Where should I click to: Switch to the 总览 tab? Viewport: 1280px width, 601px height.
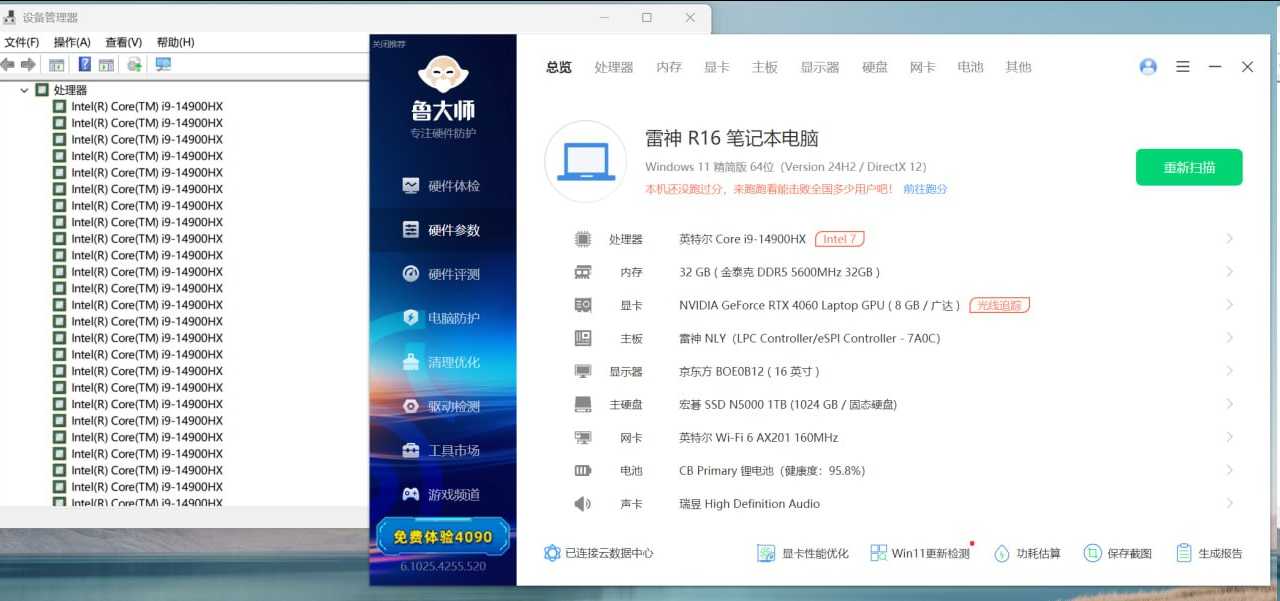tap(559, 67)
